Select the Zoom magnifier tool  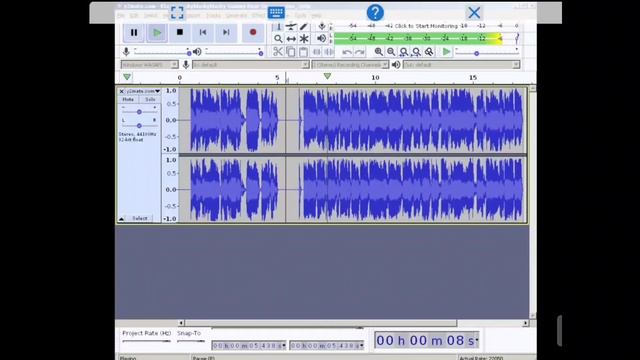[x=278, y=39]
